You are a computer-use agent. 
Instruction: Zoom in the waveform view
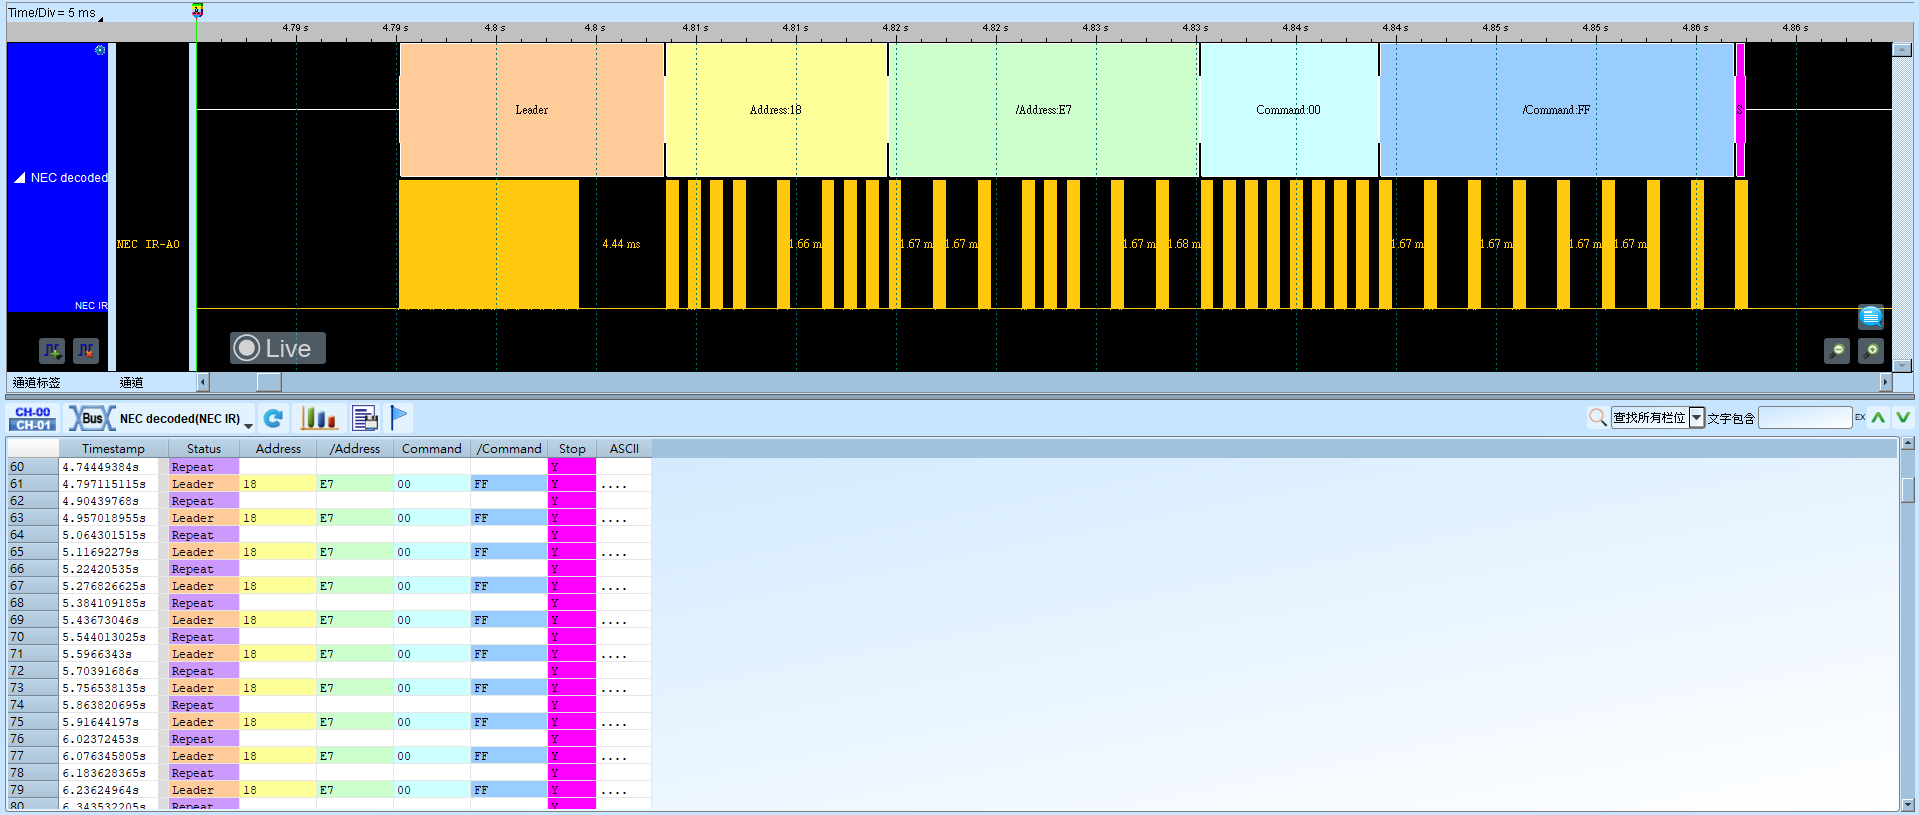1870,350
